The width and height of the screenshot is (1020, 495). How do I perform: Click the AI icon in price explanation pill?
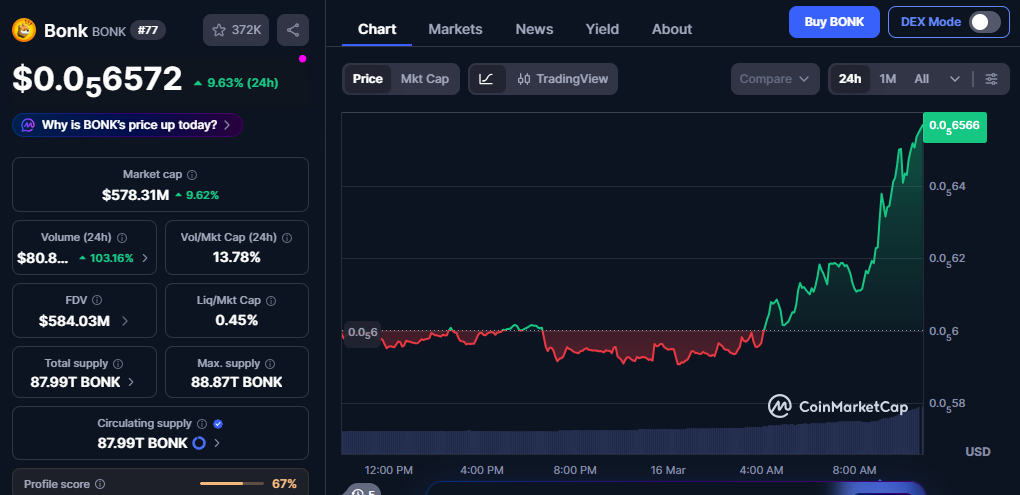28,125
